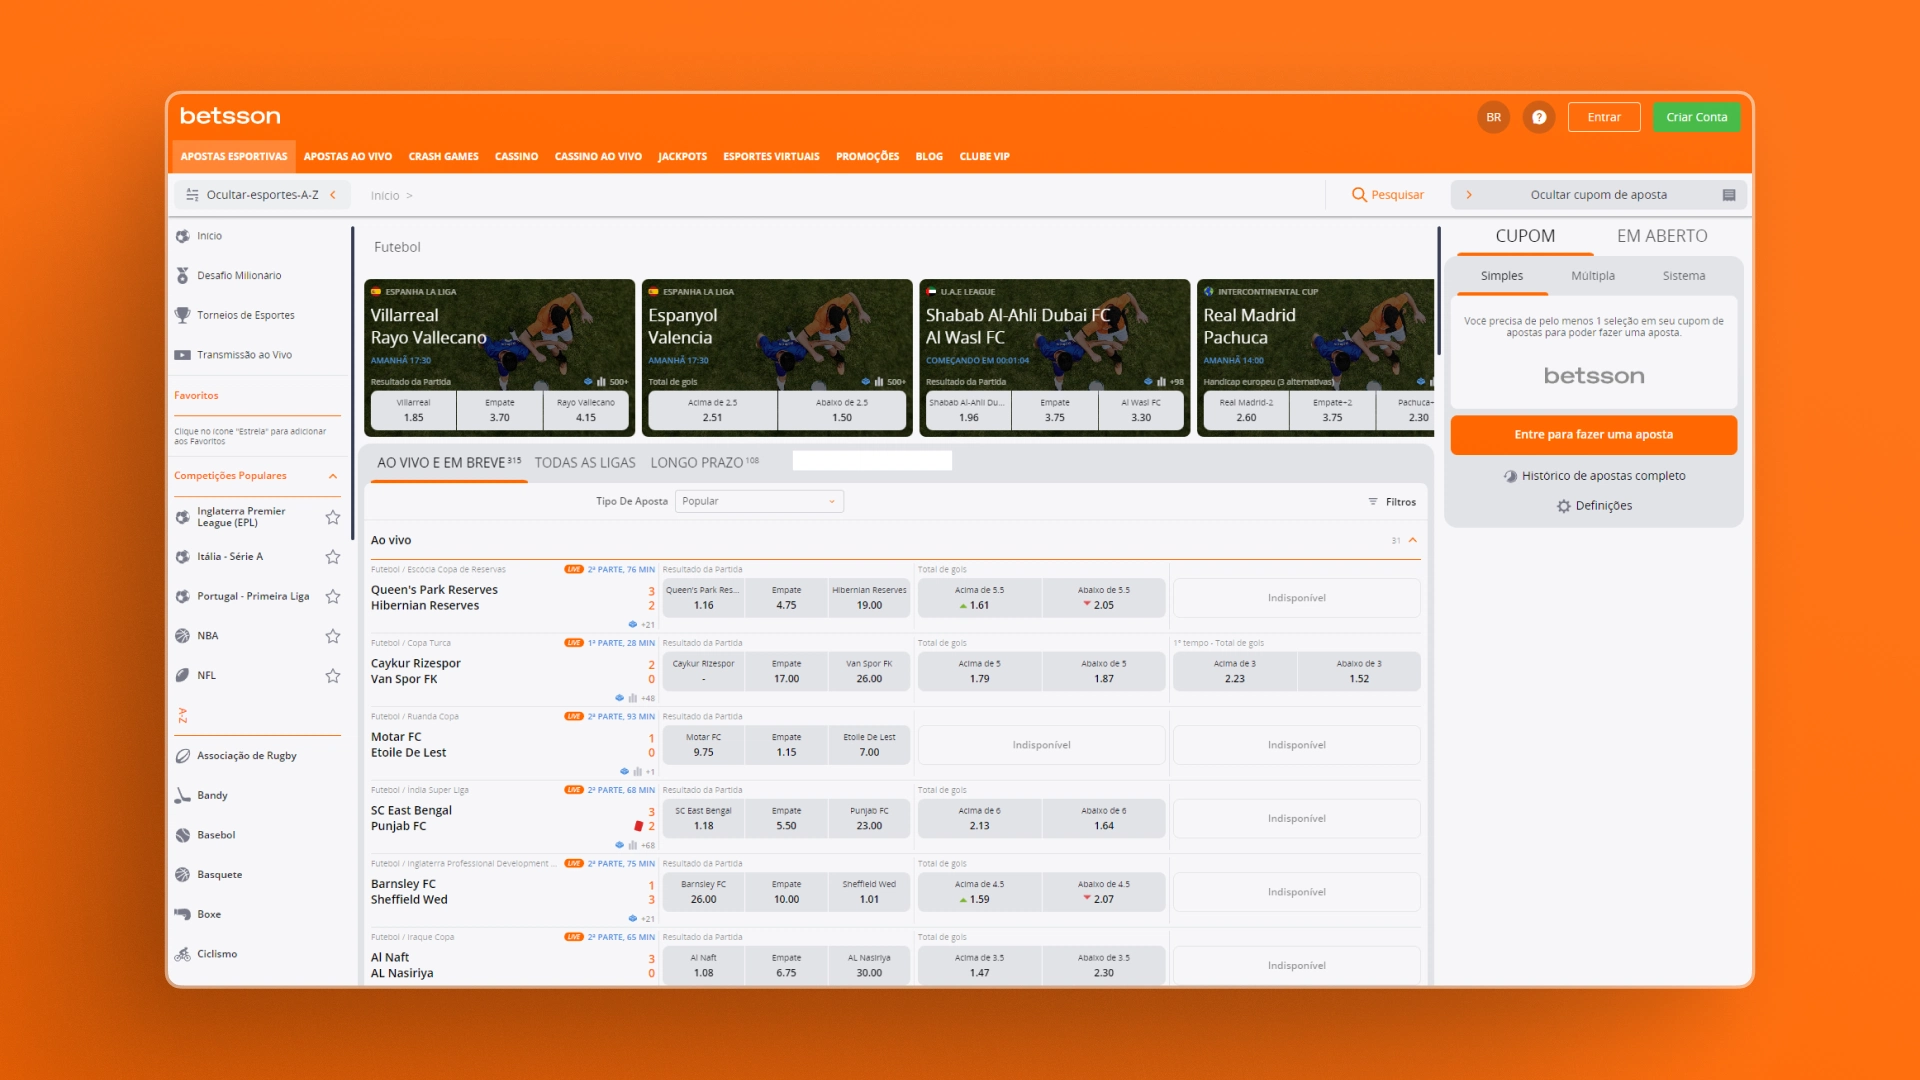This screenshot has height=1080, width=1920.
Task: Select the Sistema bet slip tab
Action: pos(1684,276)
